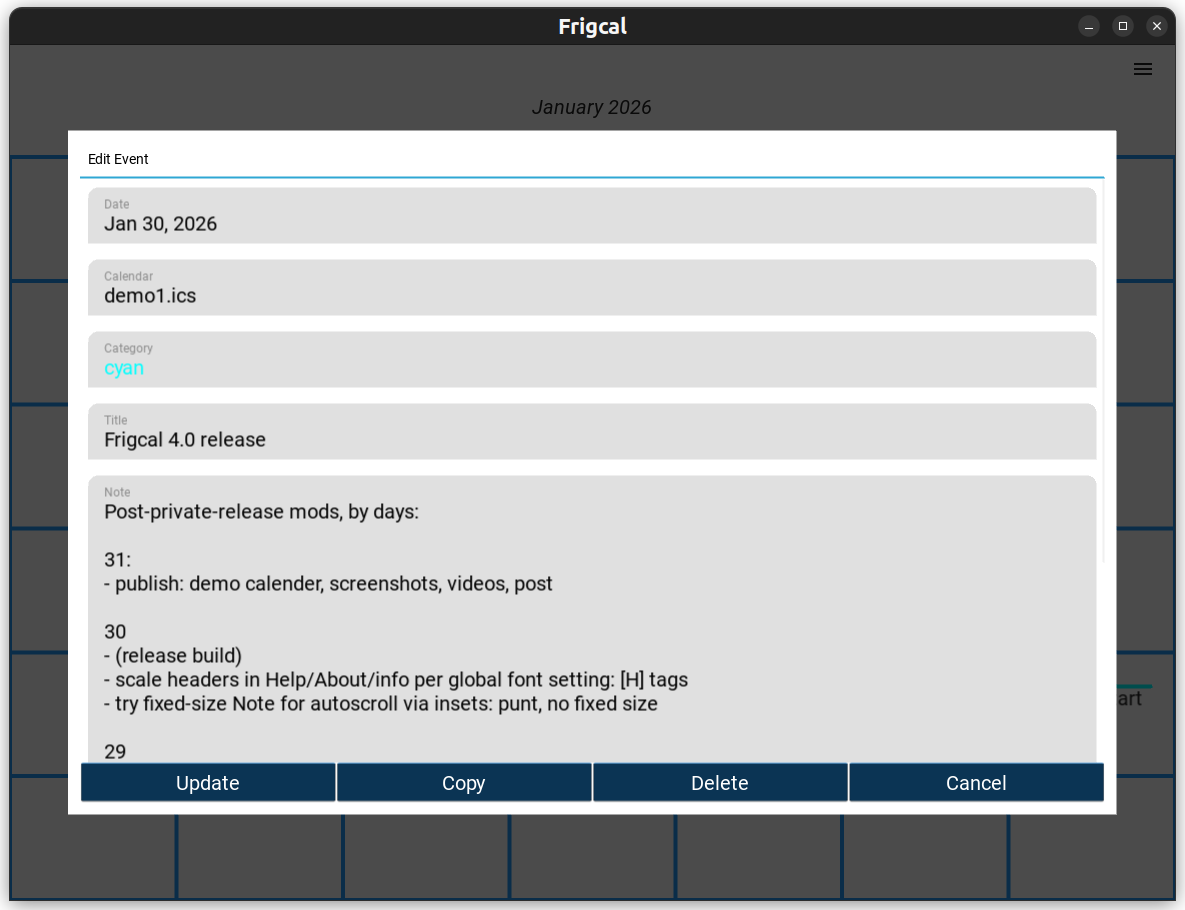Screen dimensions: 1185x910
Task: Click the 'Edit Event' dialog title
Action: (x=118, y=159)
